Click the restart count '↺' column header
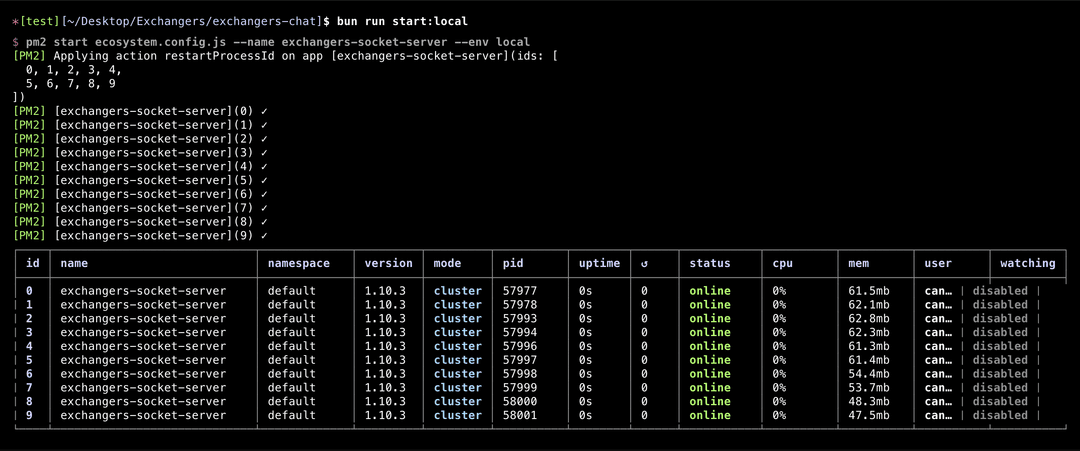Viewport: 1080px width, 451px height. [x=645, y=263]
